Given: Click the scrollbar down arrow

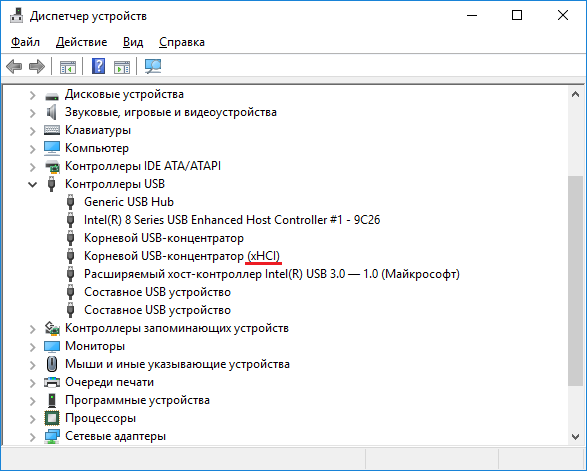Looking at the screenshot, I should click(x=575, y=437).
